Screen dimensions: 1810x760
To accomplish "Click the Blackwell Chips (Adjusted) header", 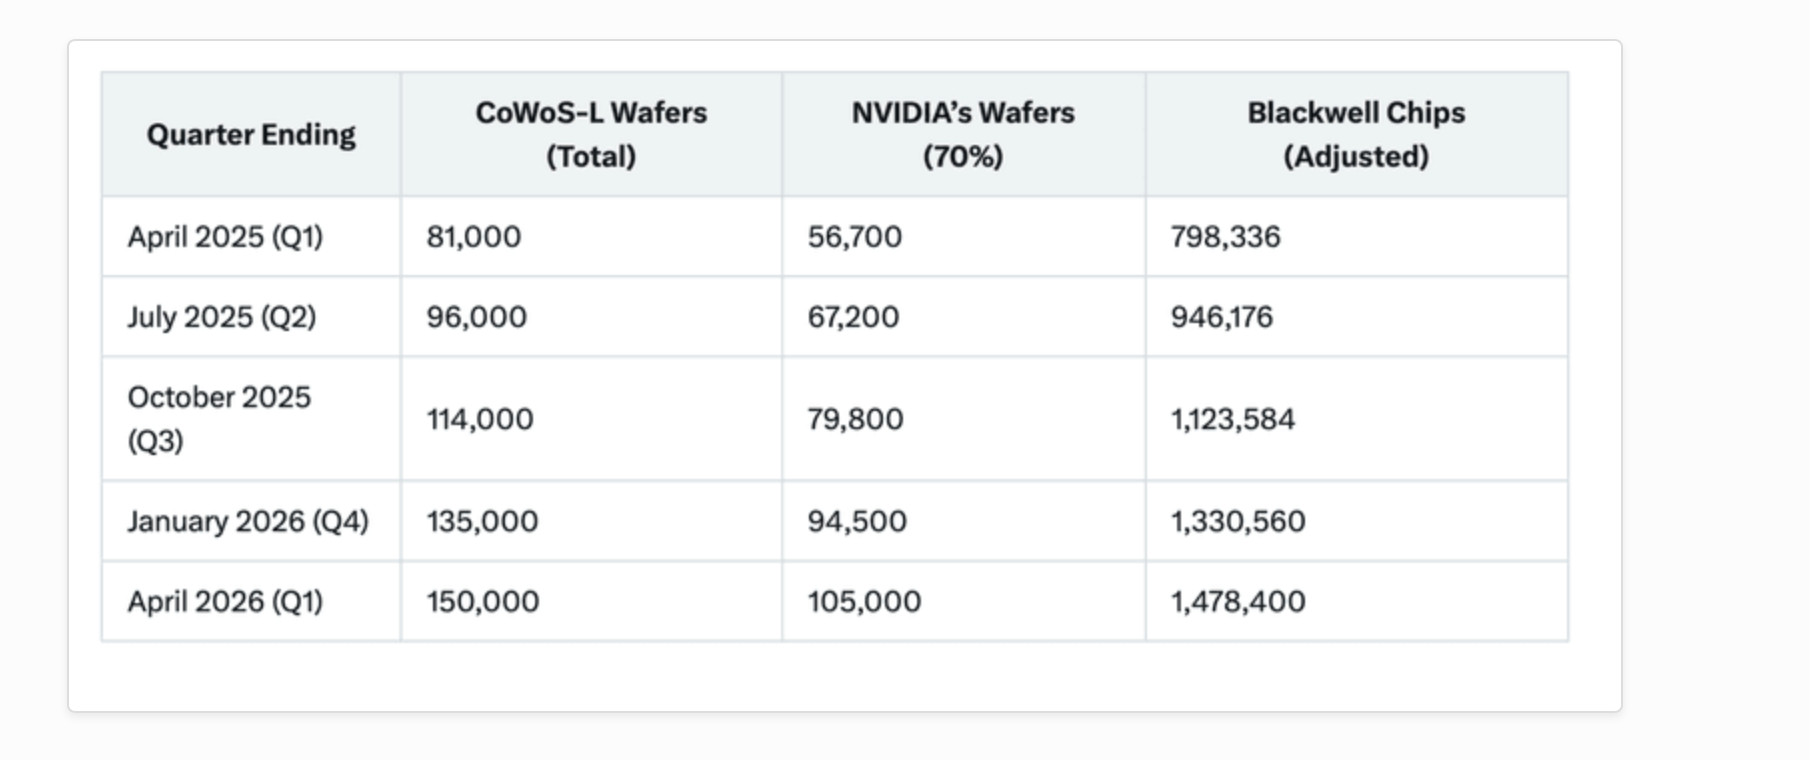I will (1356, 135).
